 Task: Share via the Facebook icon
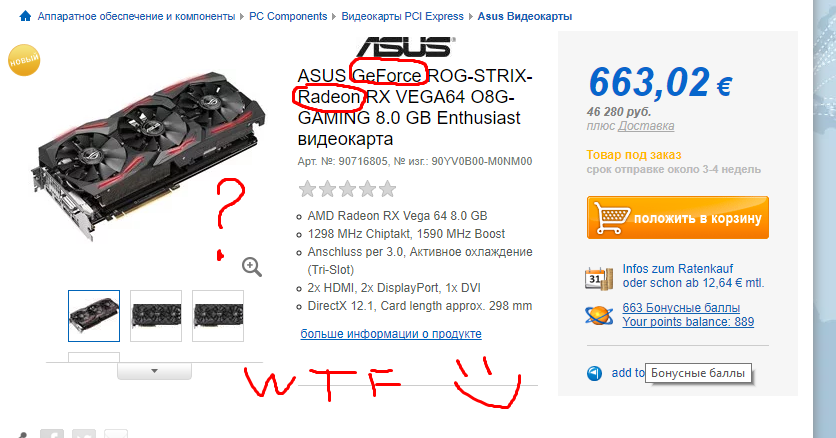point(52,434)
